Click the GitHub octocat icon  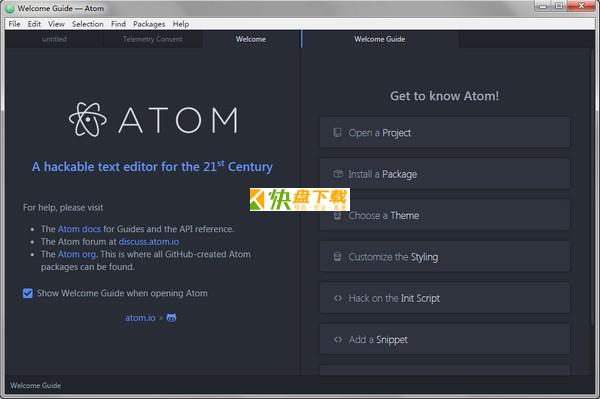(171, 318)
